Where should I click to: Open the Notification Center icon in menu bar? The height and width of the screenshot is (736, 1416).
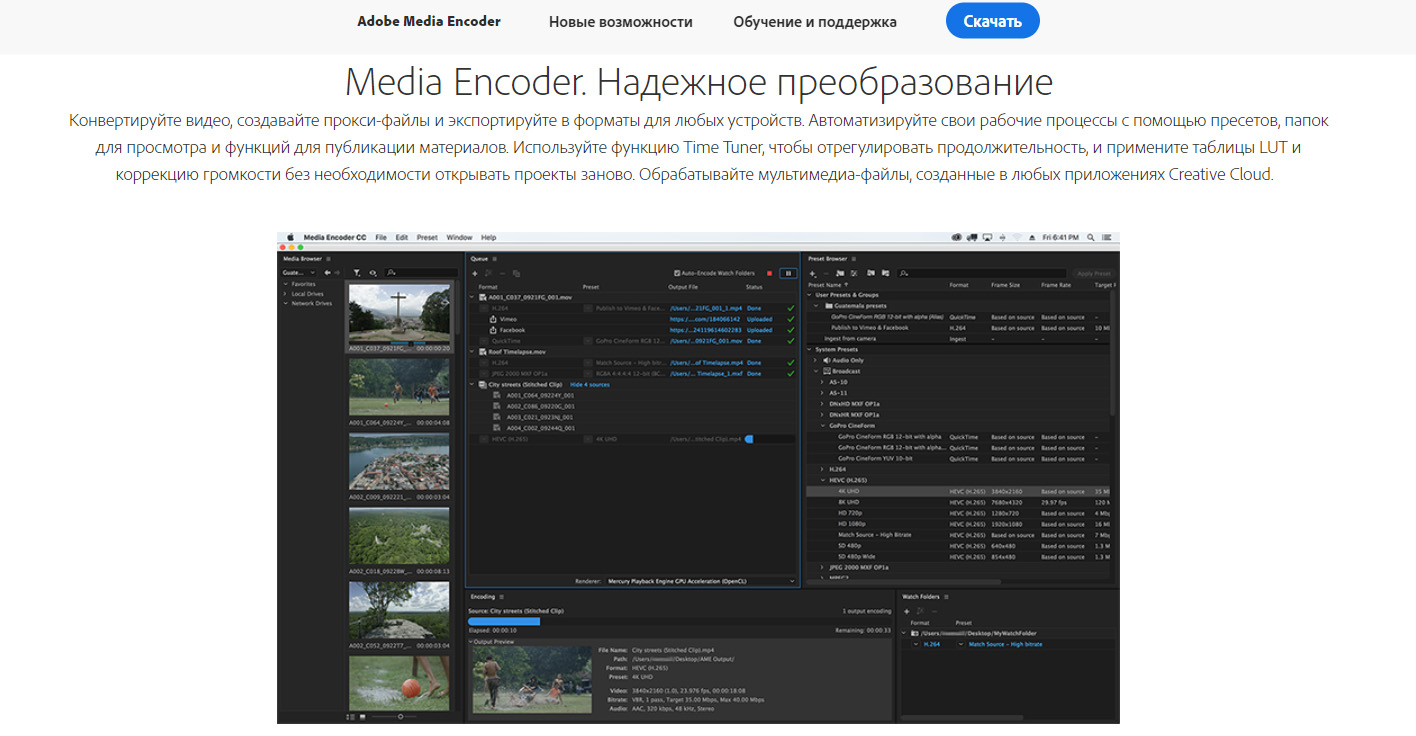(1107, 238)
